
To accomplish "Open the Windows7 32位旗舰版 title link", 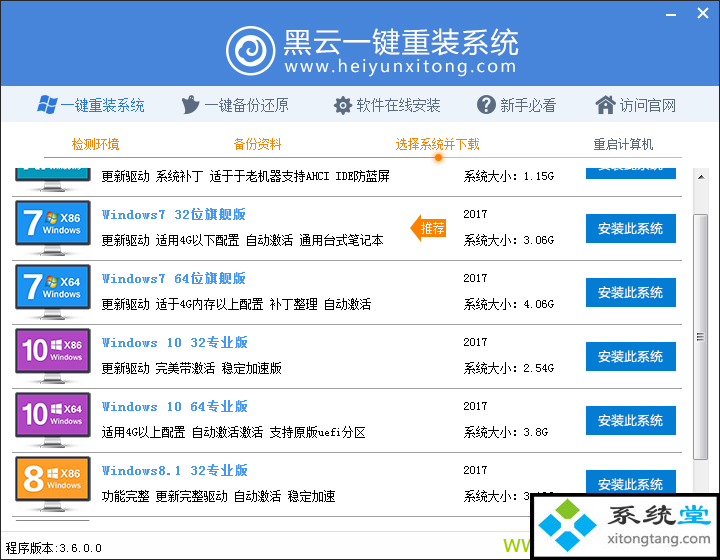I will [x=174, y=214].
